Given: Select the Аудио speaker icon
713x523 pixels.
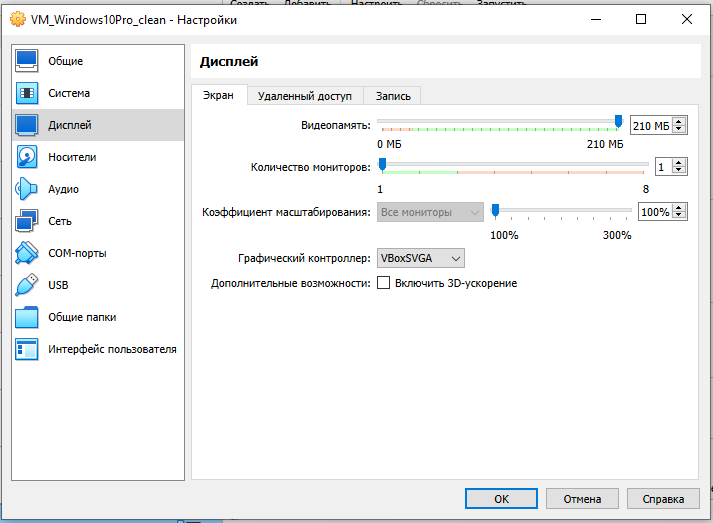Looking at the screenshot, I should pyautogui.click(x=27, y=189).
